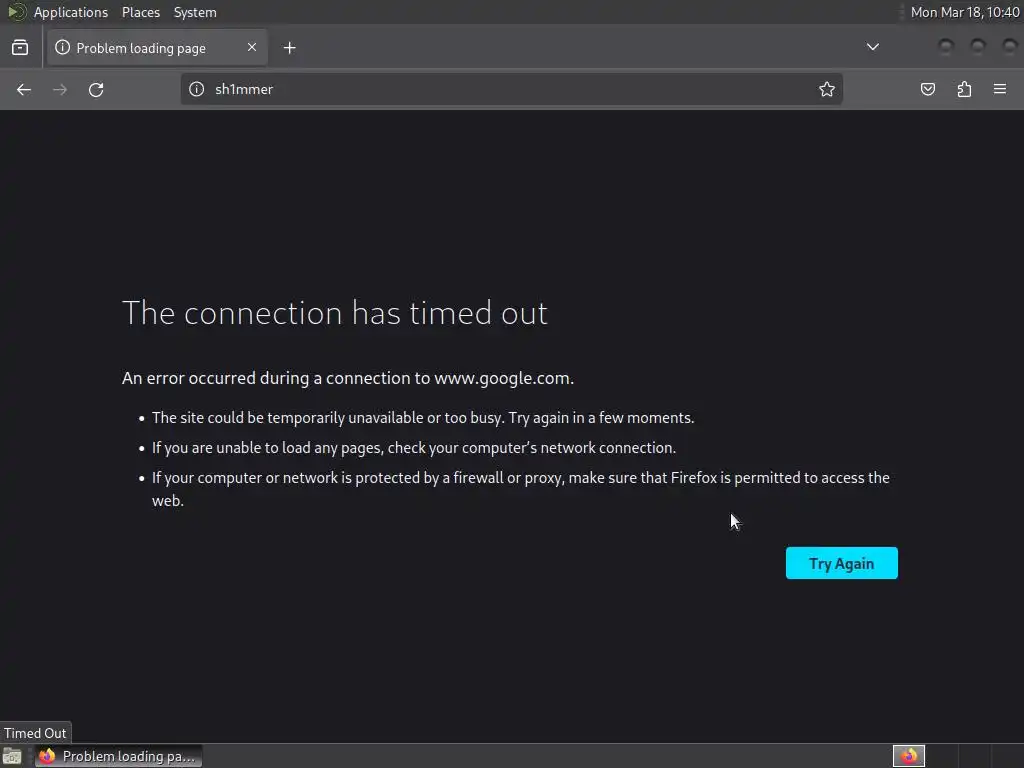Viewport: 1024px width, 768px height.
Task: Expand the list all tabs chevron
Action: pyautogui.click(x=872, y=47)
